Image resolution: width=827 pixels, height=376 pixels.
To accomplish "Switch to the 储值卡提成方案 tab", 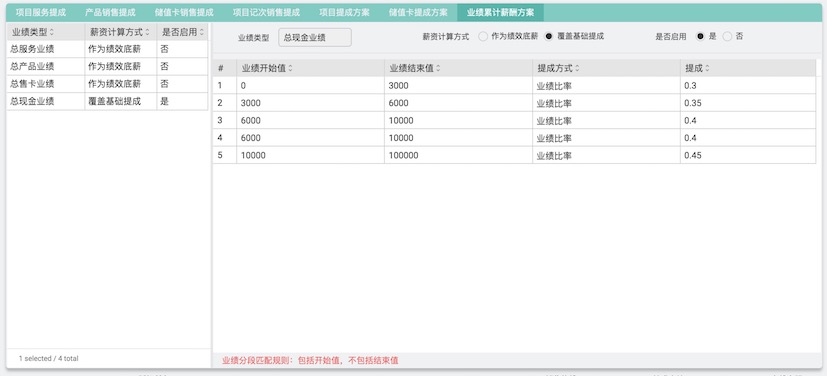I will point(418,13).
